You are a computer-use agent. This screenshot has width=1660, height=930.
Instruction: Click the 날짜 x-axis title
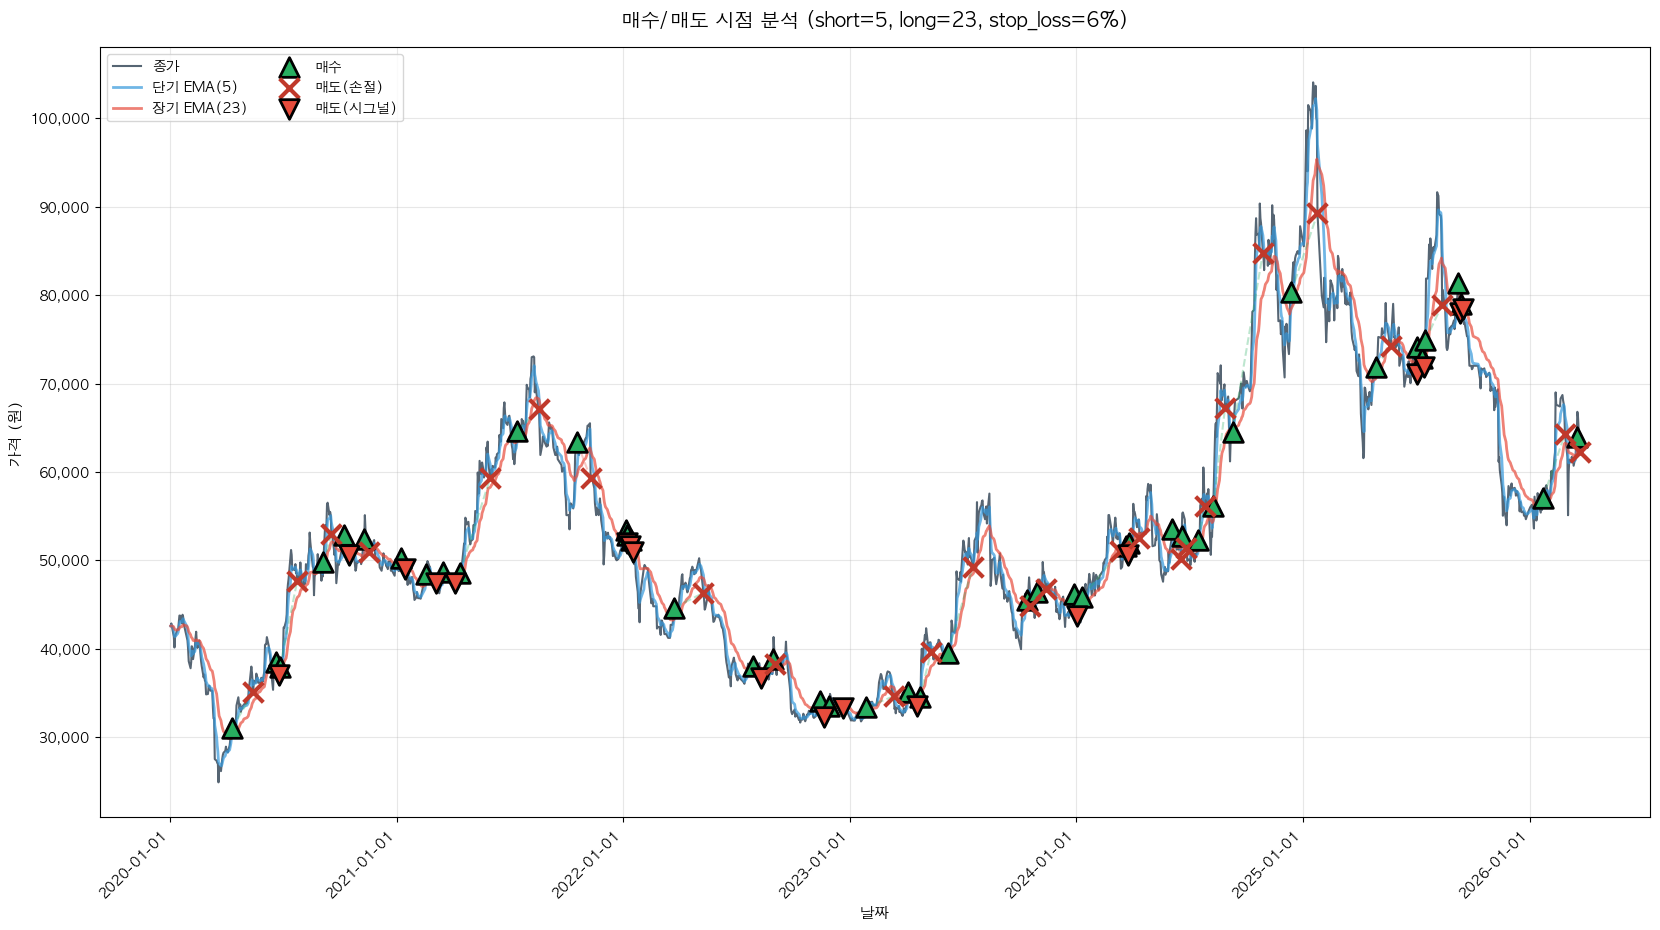pos(874,912)
